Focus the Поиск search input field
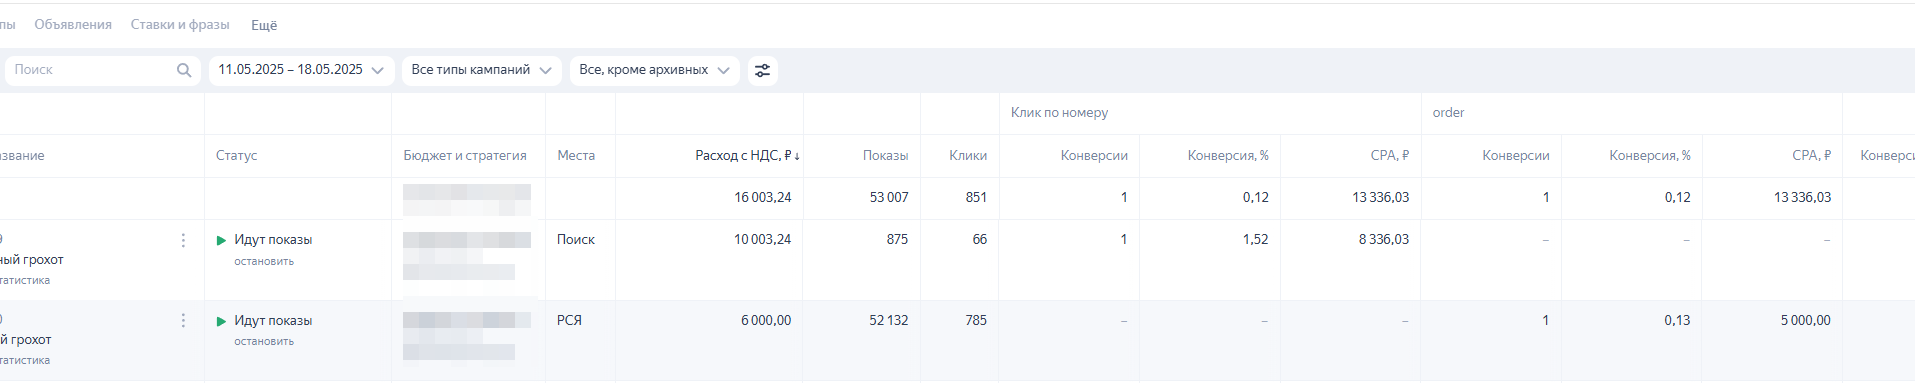The image size is (1915, 383). [x=92, y=70]
